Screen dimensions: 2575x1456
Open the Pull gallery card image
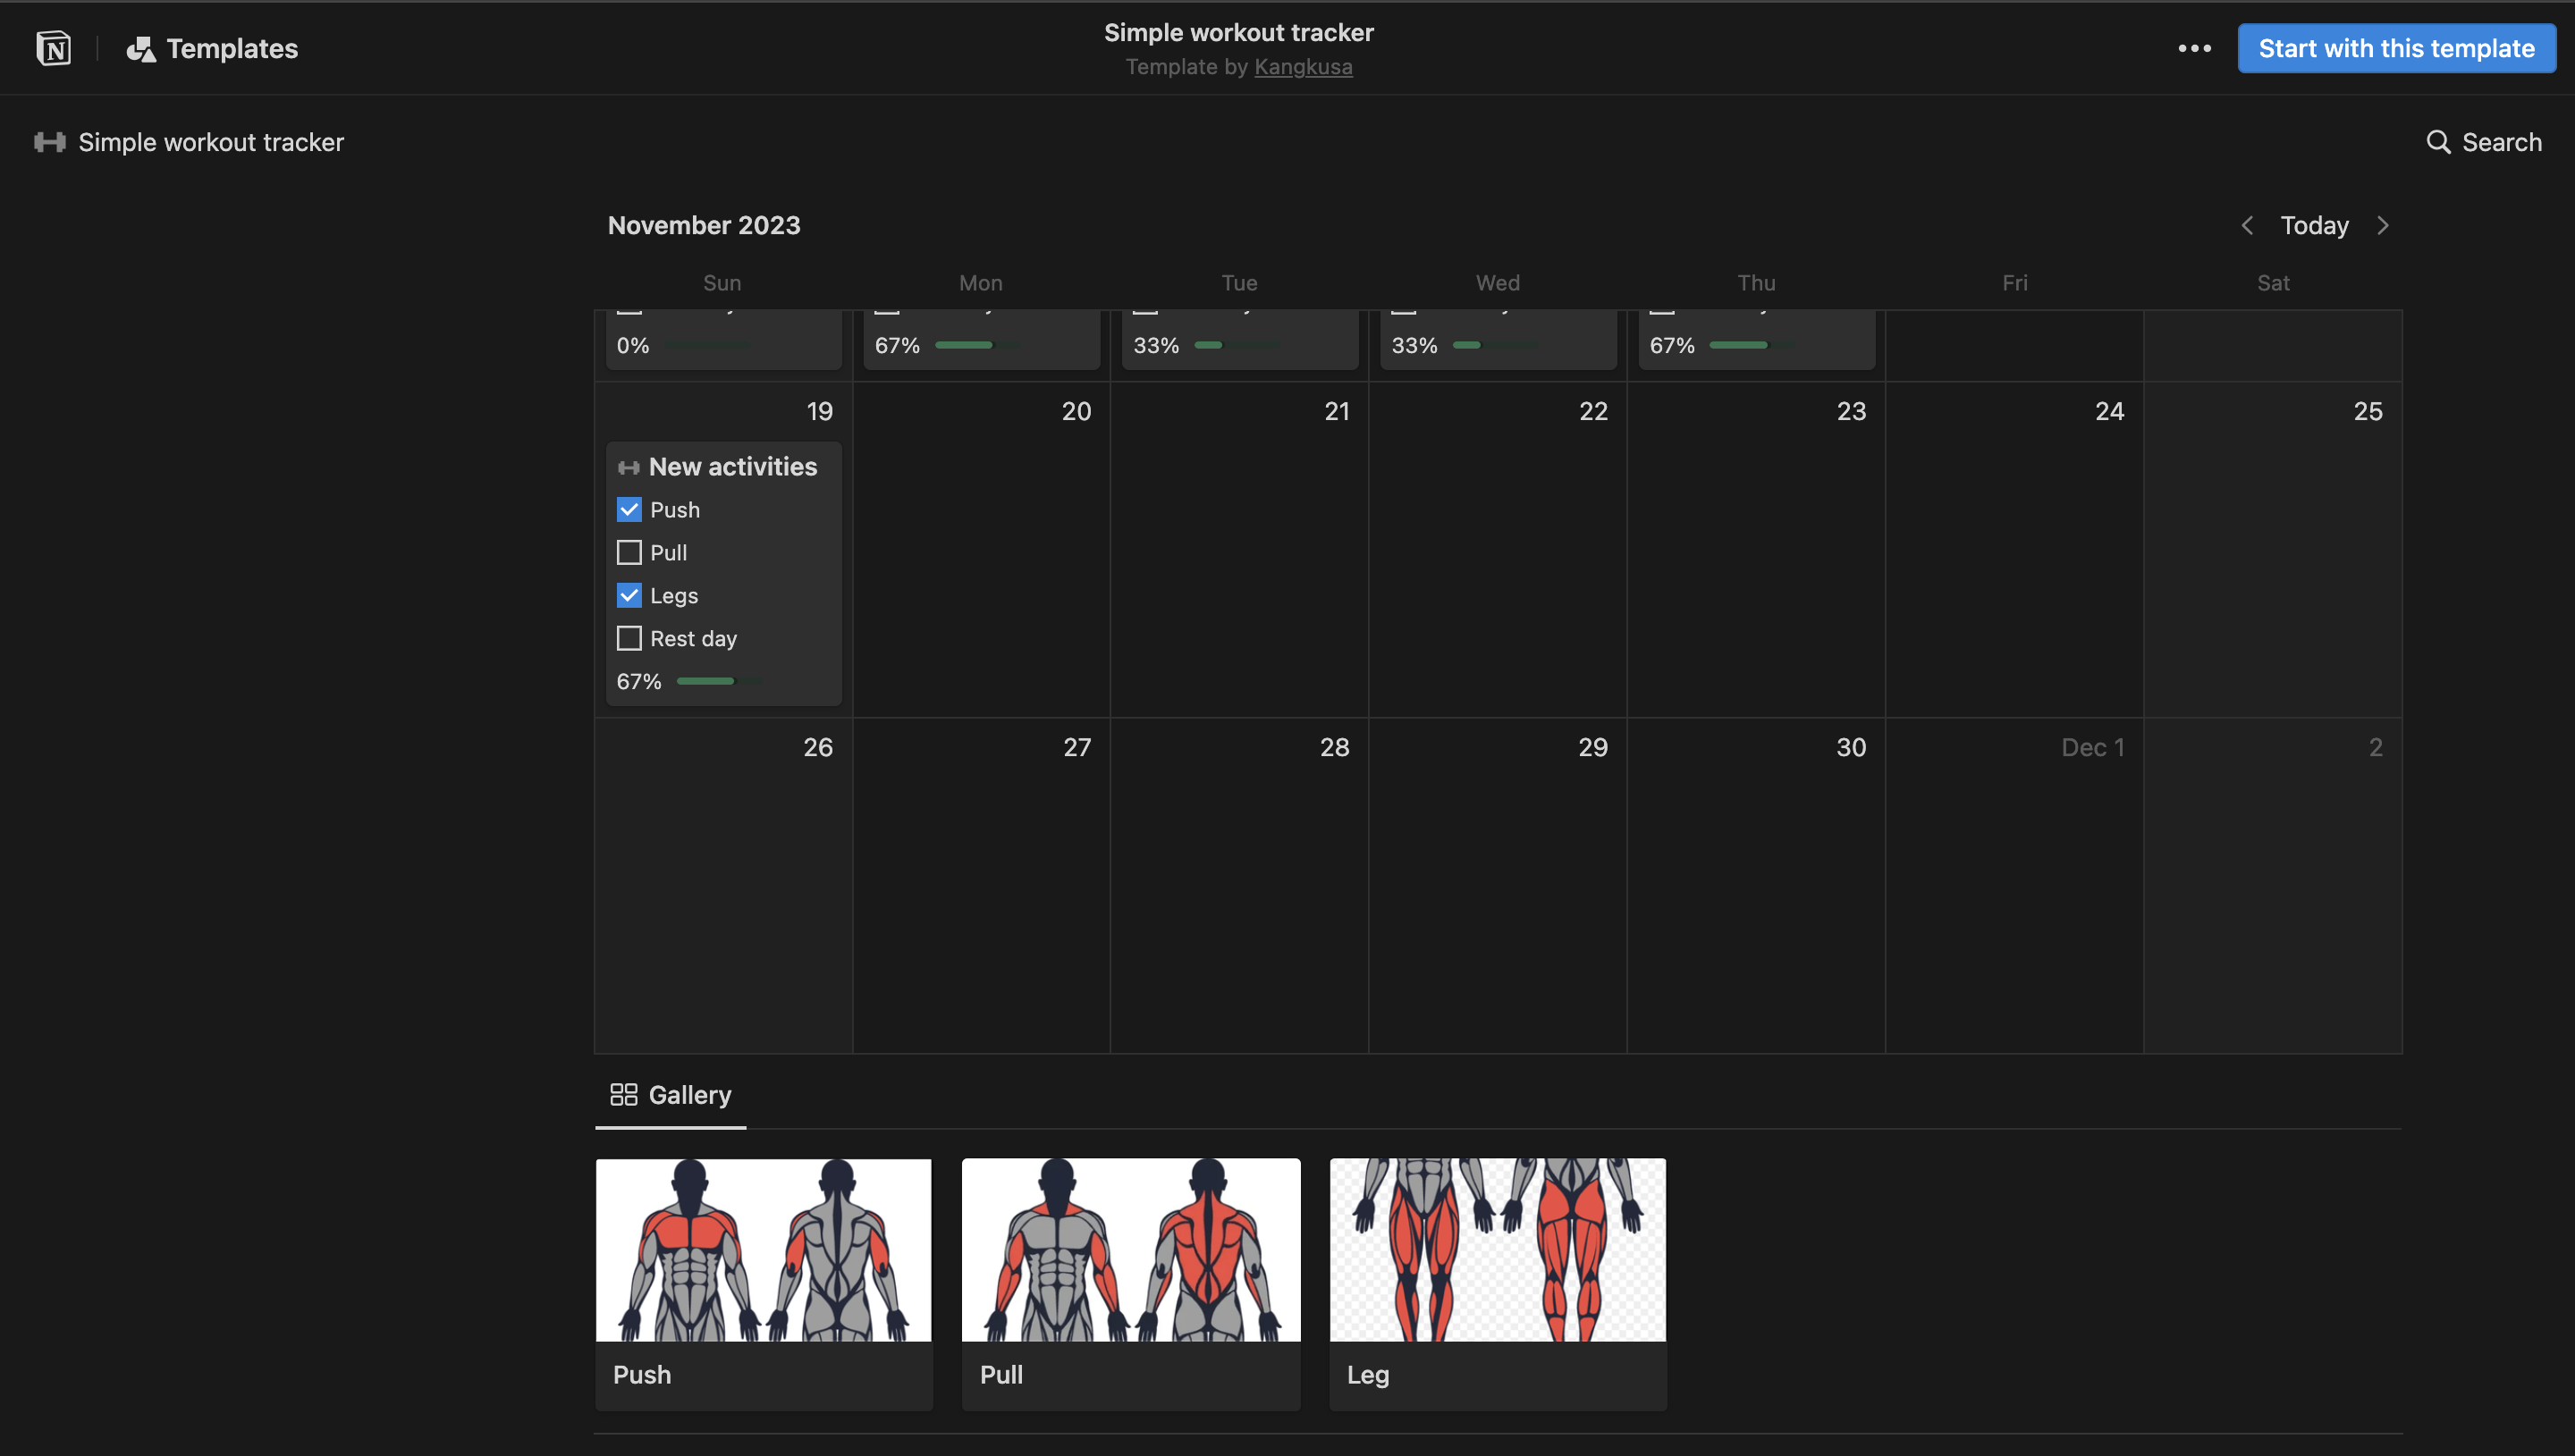[x=1131, y=1250]
